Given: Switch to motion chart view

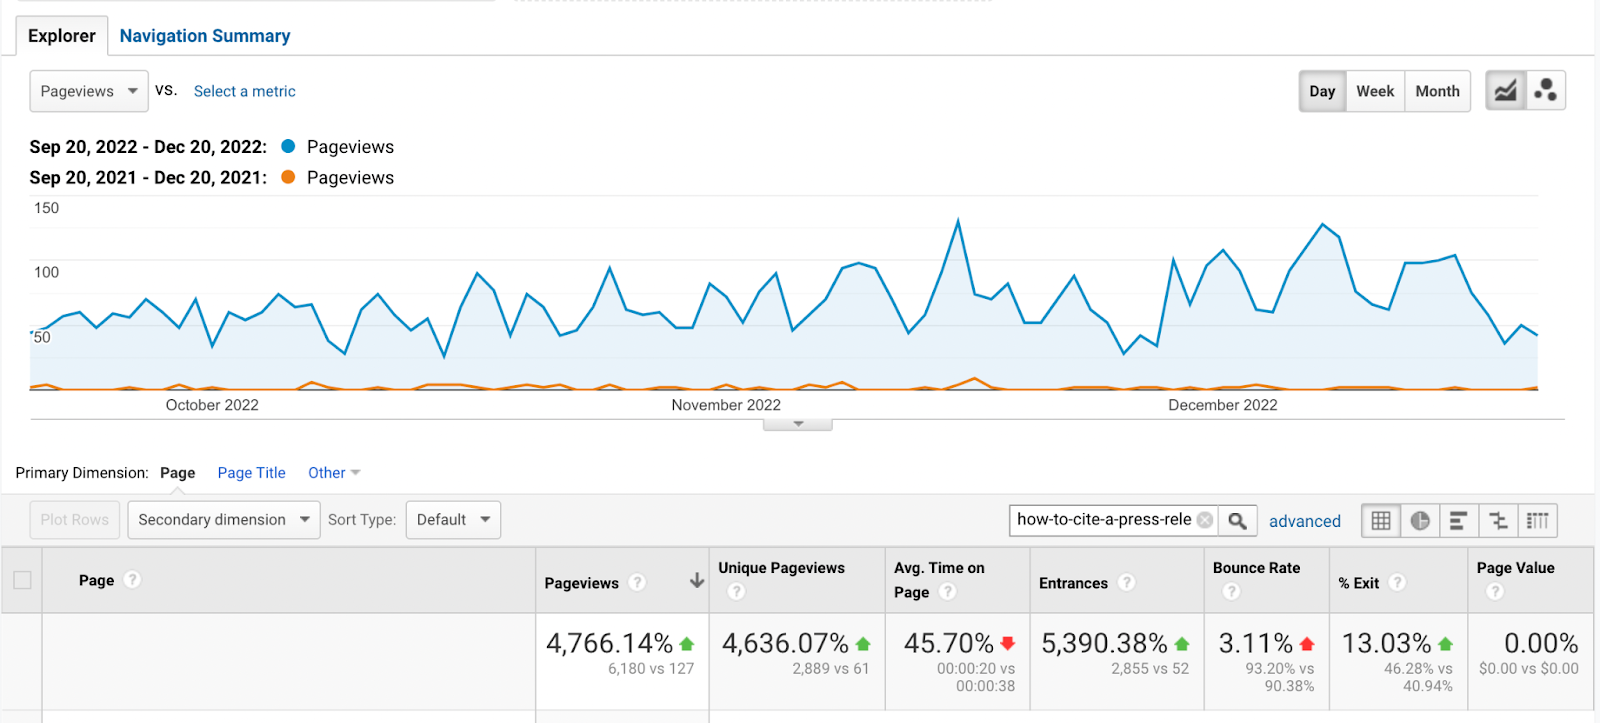Looking at the screenshot, I should click(1545, 91).
